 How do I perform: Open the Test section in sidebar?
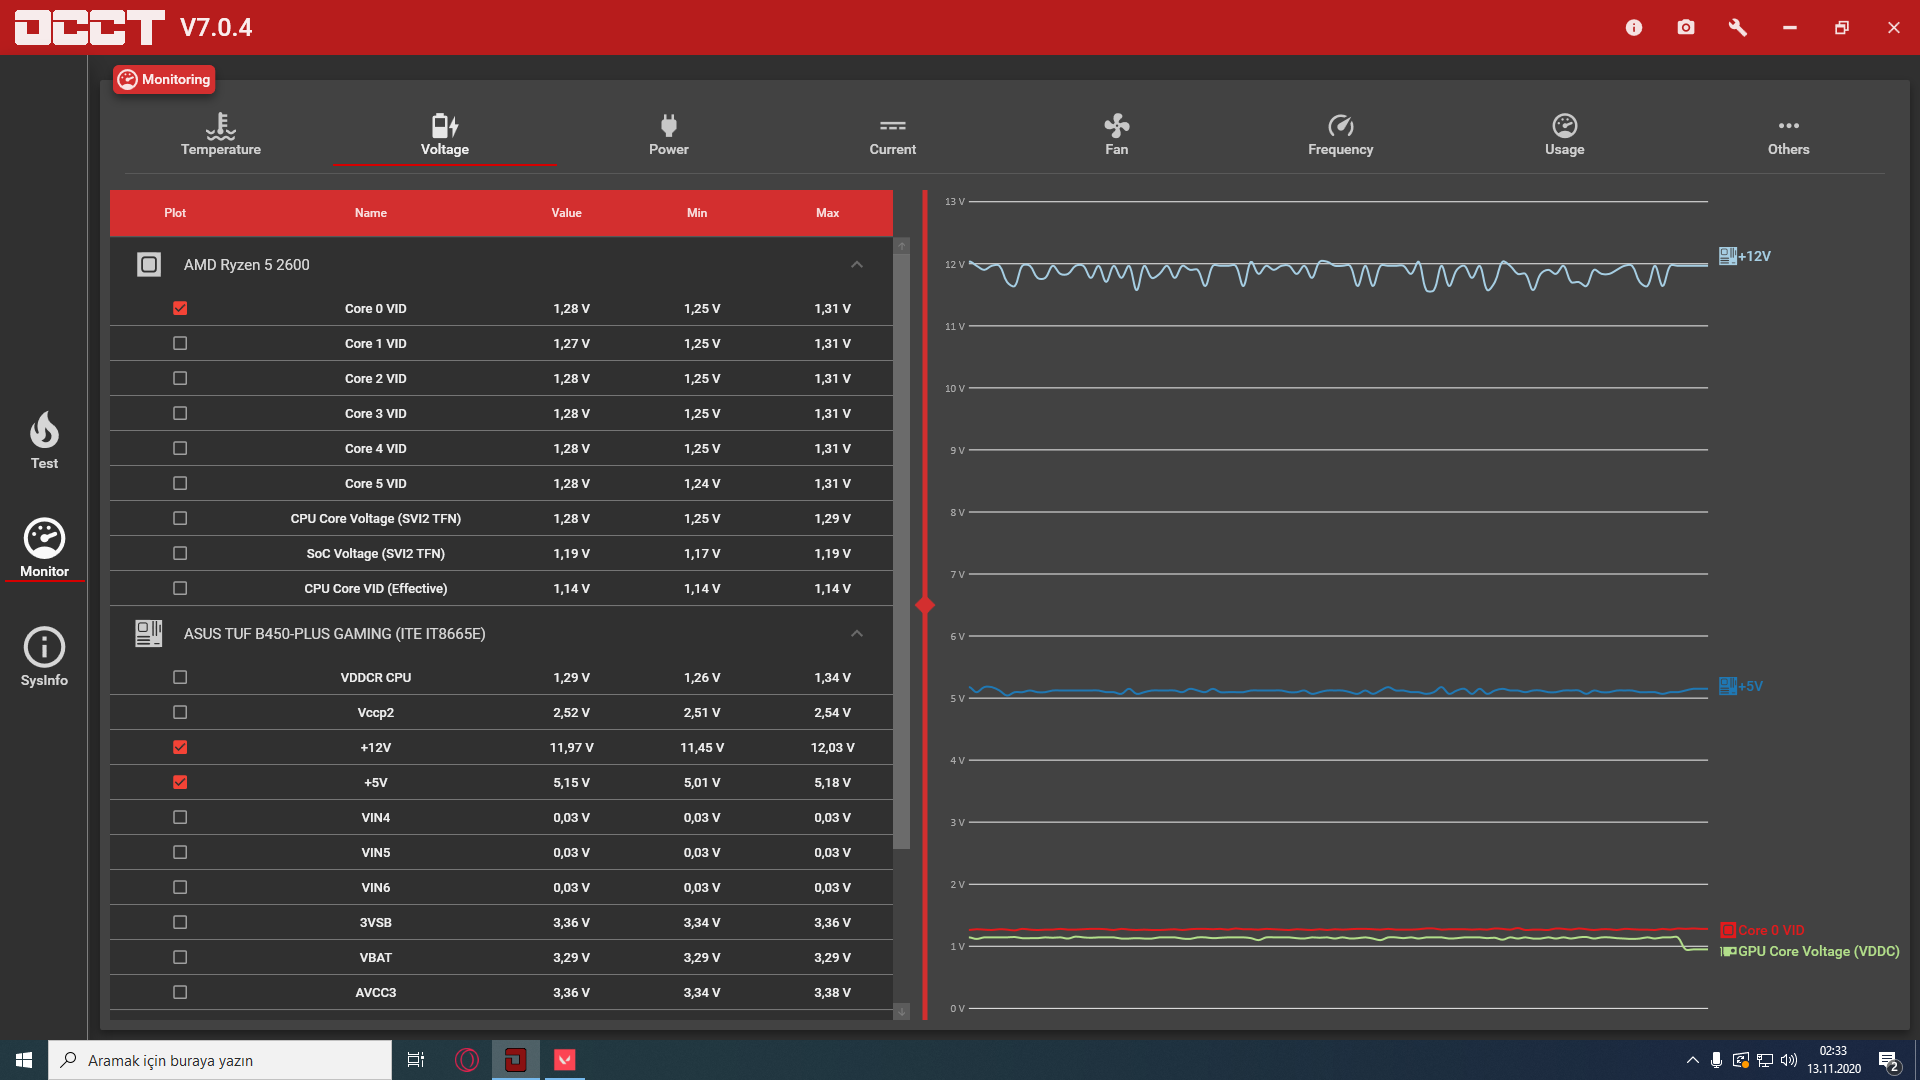pyautogui.click(x=44, y=441)
